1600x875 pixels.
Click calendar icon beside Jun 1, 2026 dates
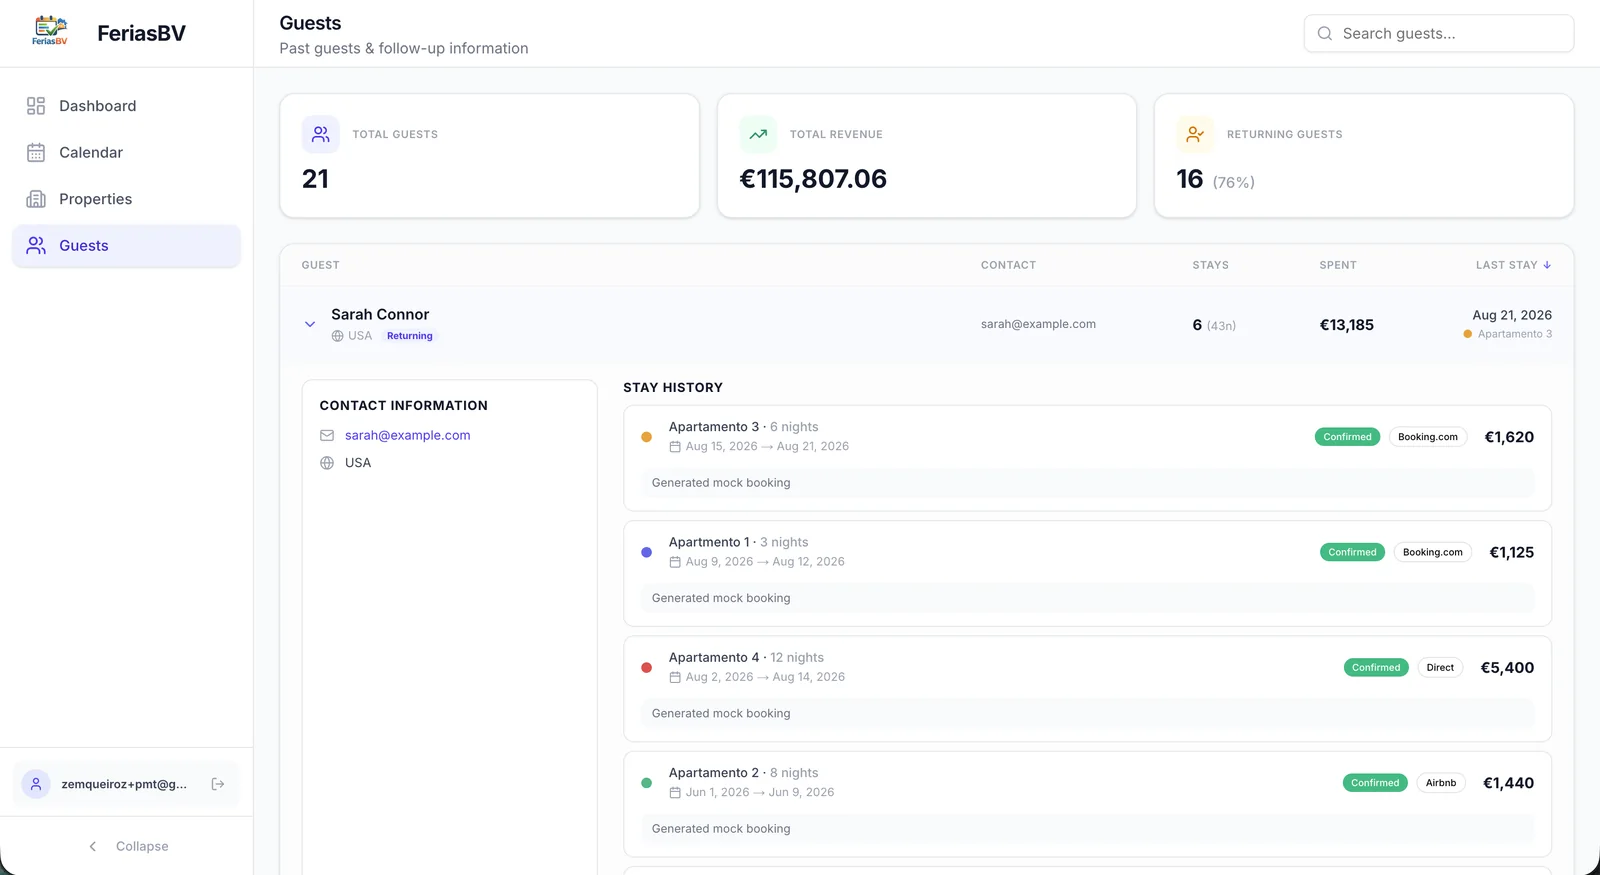coord(675,792)
